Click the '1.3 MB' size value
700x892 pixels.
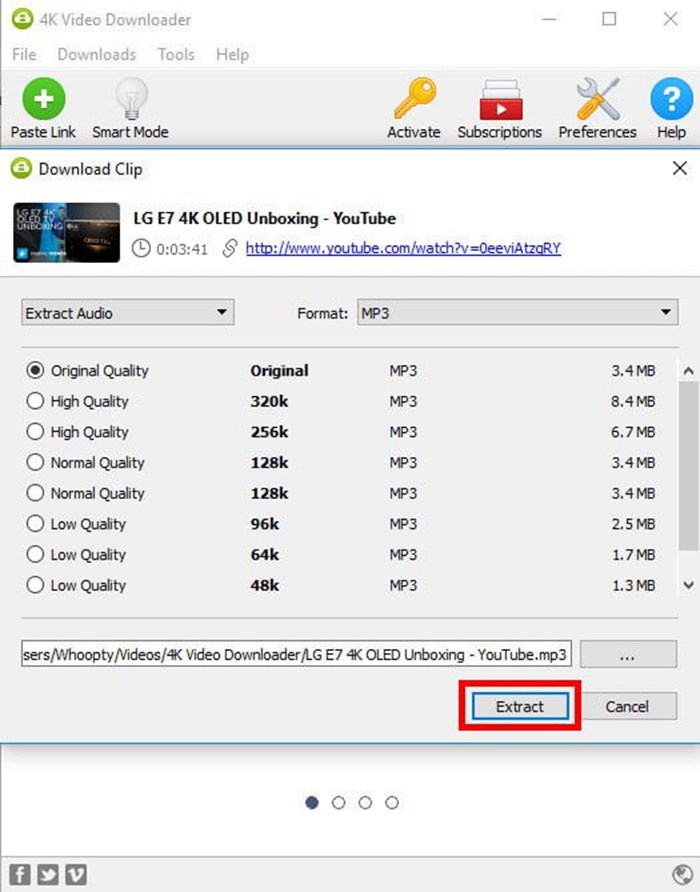633,585
